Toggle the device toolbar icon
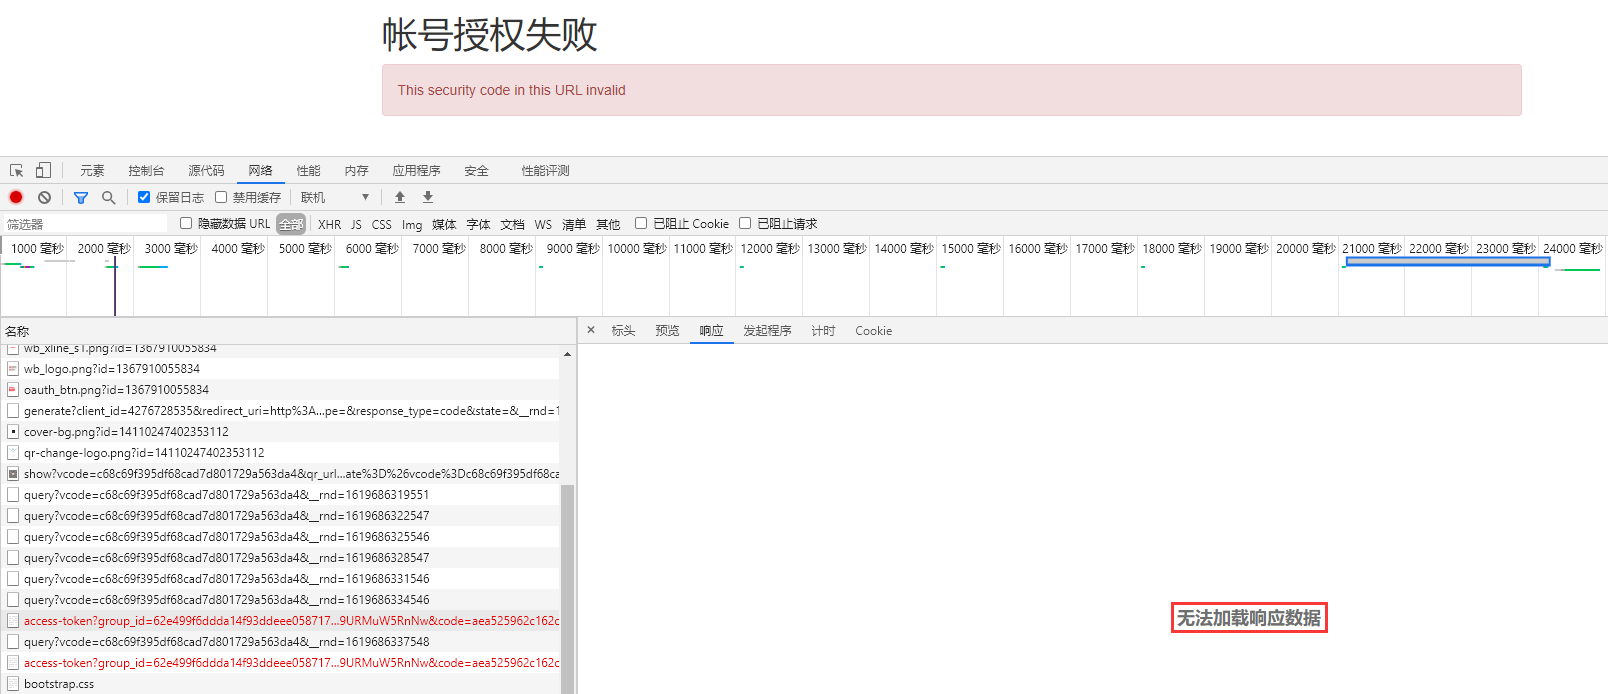 pos(43,170)
